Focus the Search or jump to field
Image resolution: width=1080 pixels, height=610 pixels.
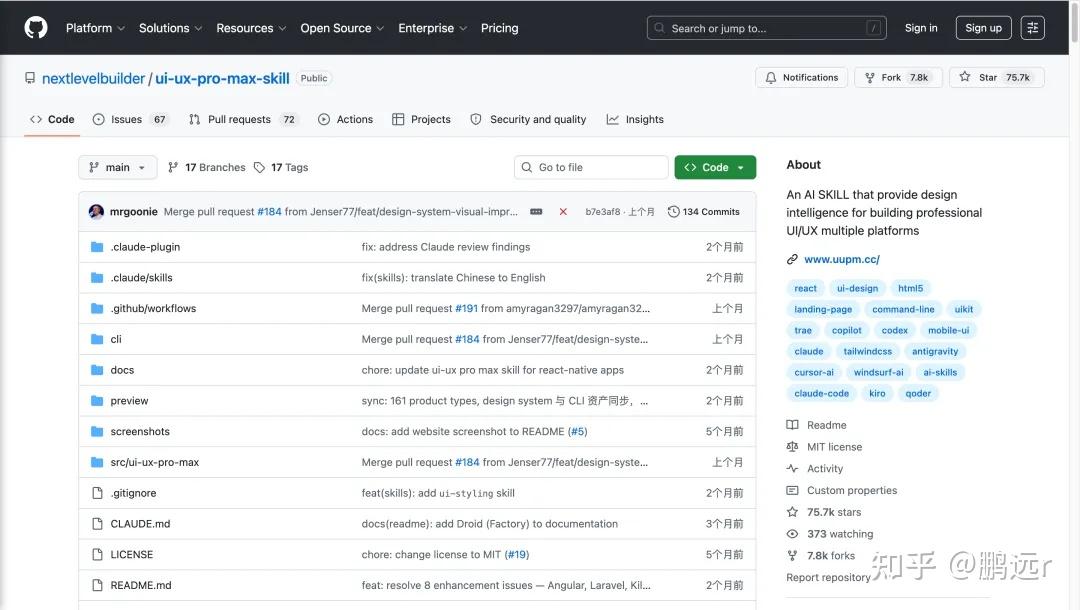(767, 28)
